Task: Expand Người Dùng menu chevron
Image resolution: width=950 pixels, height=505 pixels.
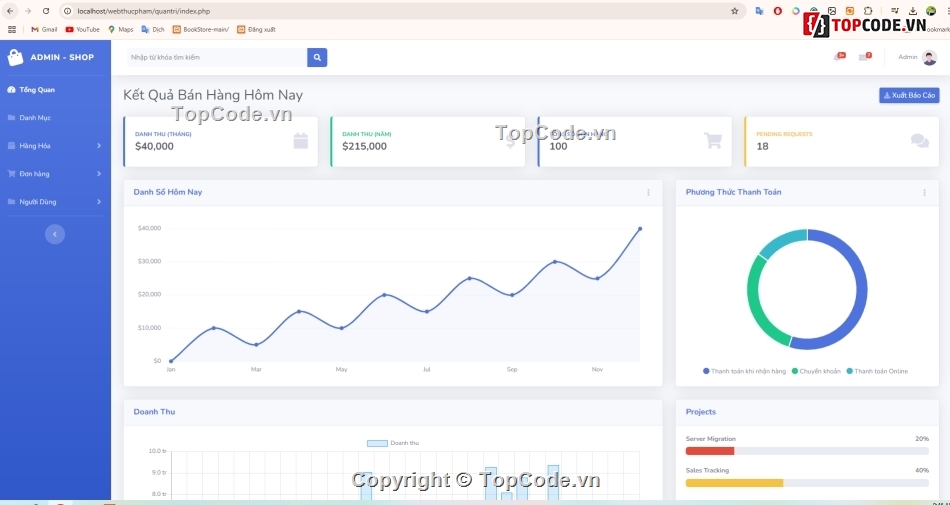Action: 99,202
